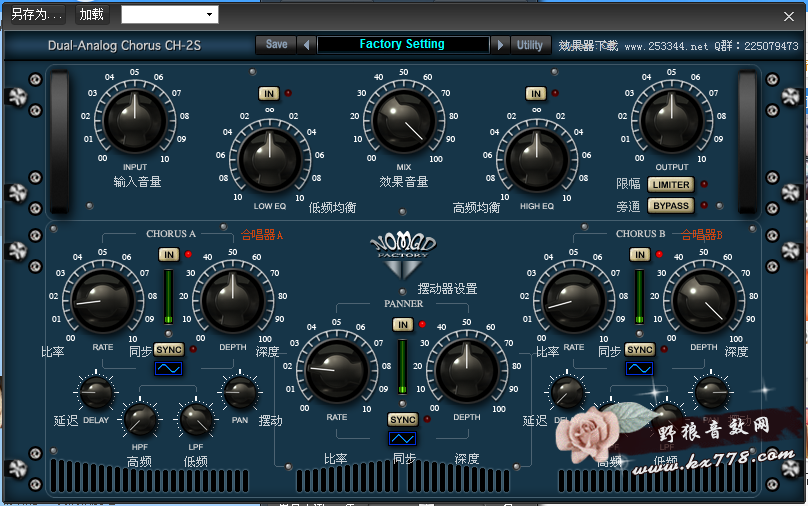This screenshot has width=808, height=506.
Task: Click Dual-Analog Chorus CH-2S title
Action: point(124,45)
